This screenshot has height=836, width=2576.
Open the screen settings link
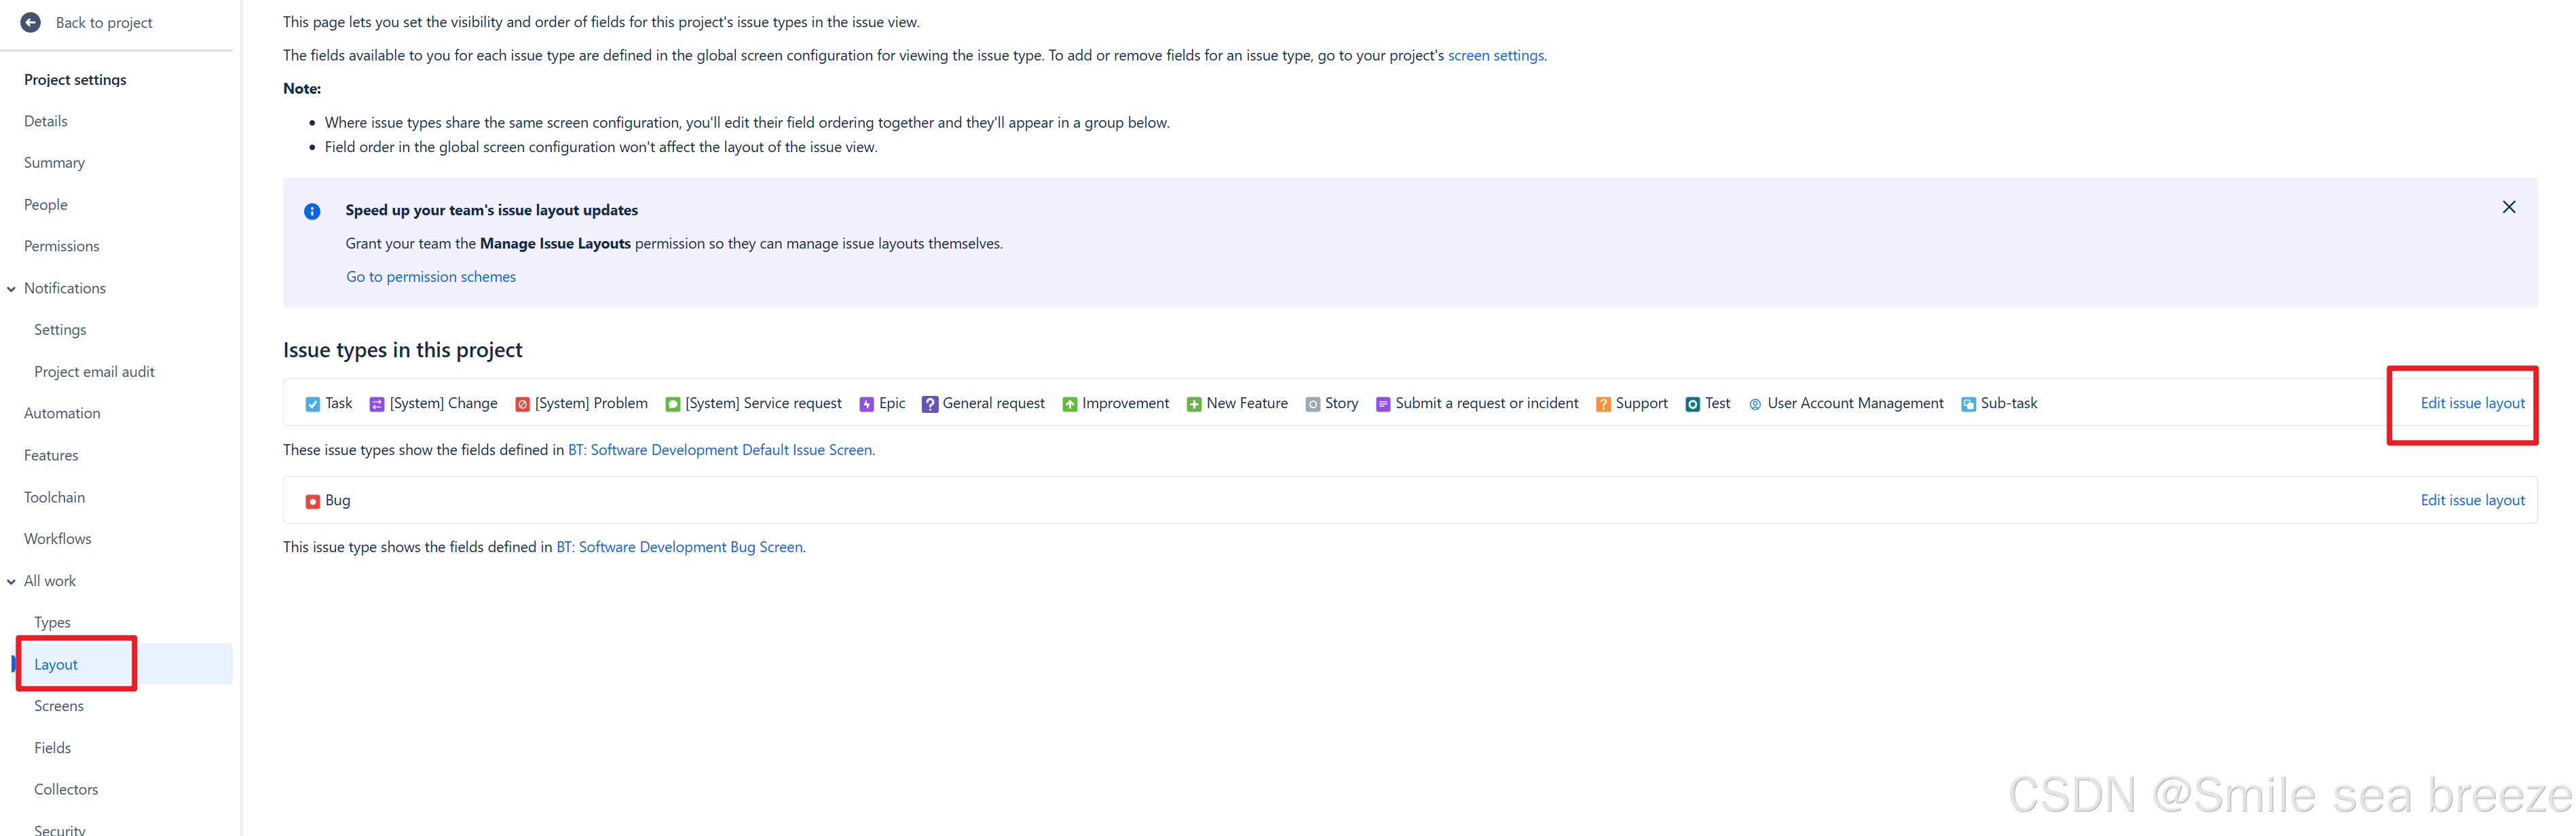(x=1496, y=55)
